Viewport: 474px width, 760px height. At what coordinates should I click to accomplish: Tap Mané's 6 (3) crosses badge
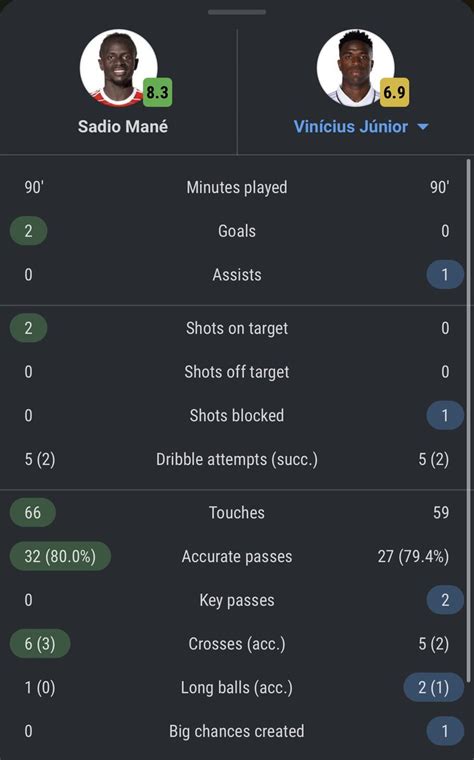40,644
